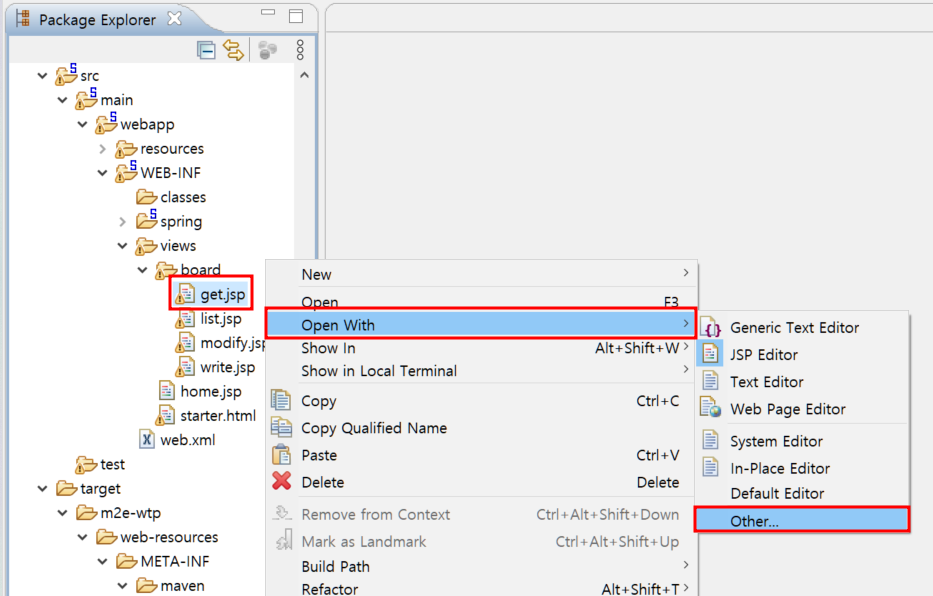Viewport: 933px width, 596px height.
Task: Collapse the web-resources folder
Action: pos(83,537)
